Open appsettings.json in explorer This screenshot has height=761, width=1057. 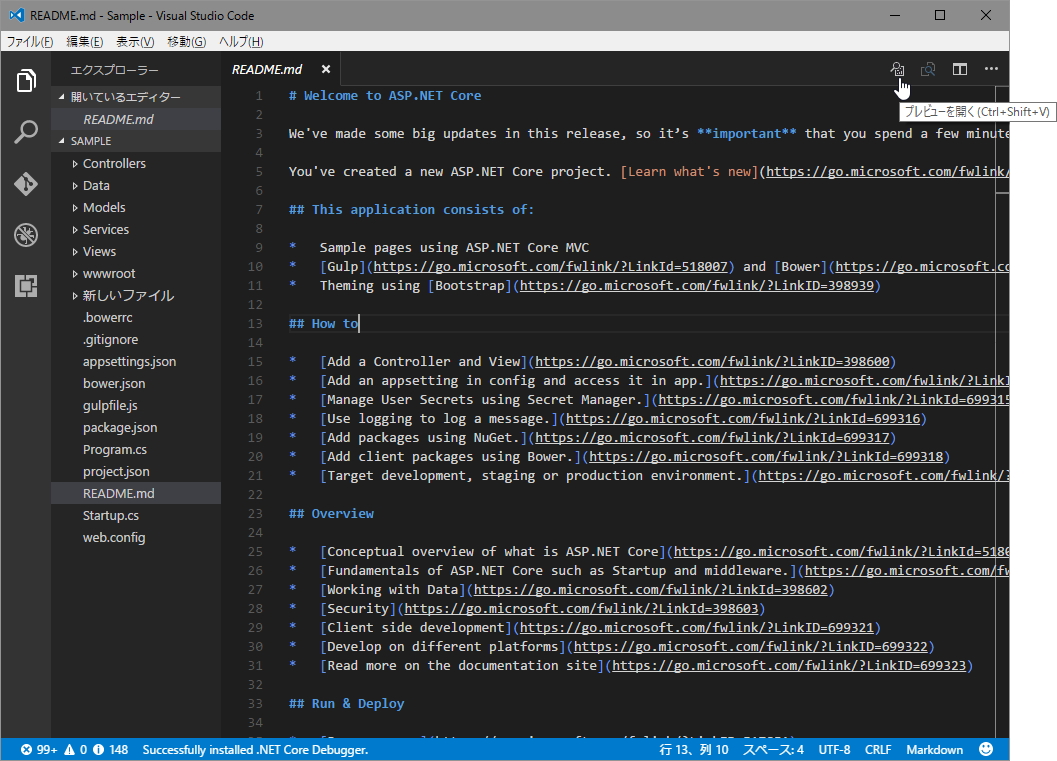tap(136, 361)
